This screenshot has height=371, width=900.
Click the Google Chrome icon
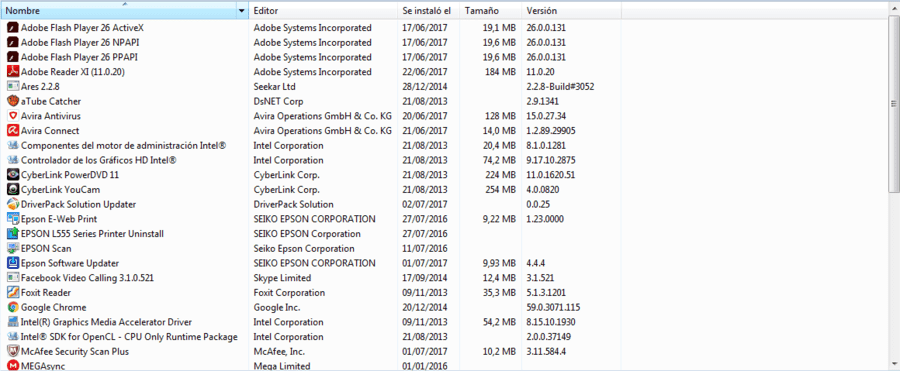13,307
